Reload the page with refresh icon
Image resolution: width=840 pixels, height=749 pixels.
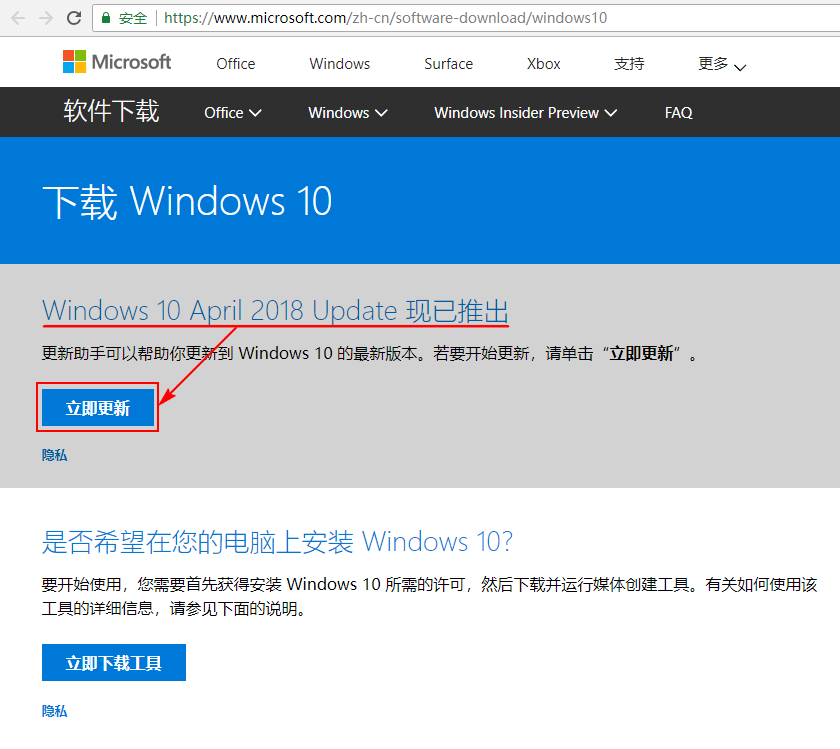(x=74, y=18)
